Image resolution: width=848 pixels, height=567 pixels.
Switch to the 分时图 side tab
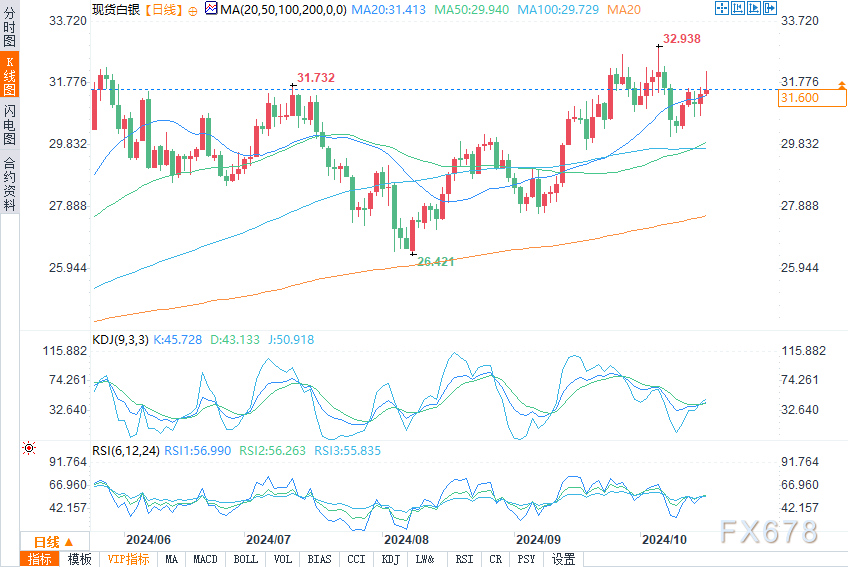pyautogui.click(x=9, y=29)
